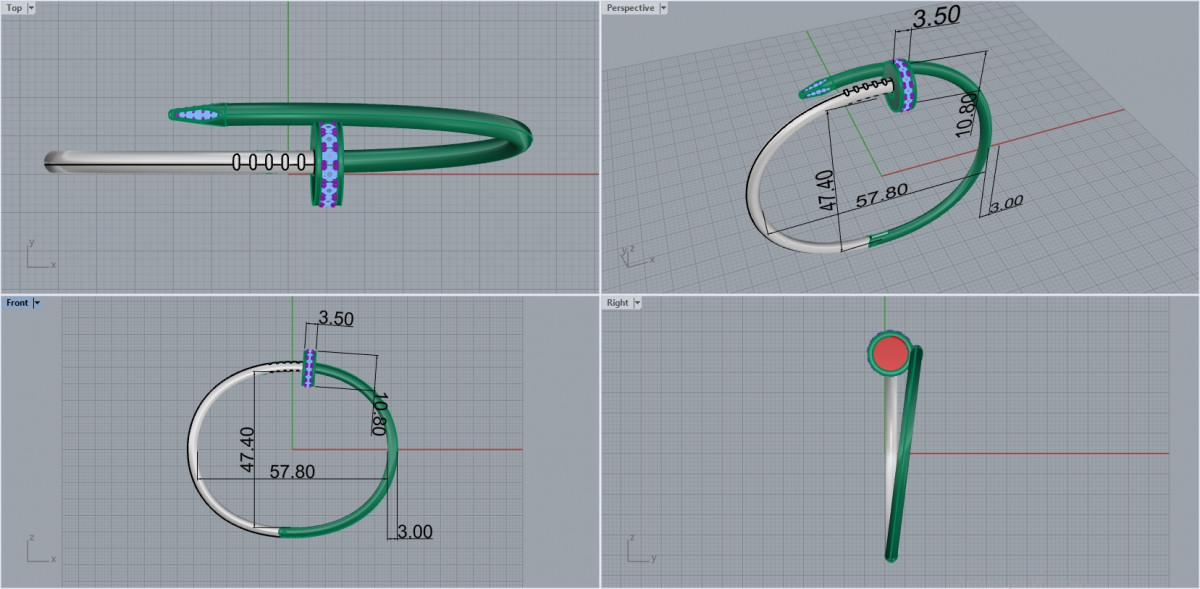
Task: Select the 3.00 dimension in Front viewport
Action: pyautogui.click(x=414, y=531)
